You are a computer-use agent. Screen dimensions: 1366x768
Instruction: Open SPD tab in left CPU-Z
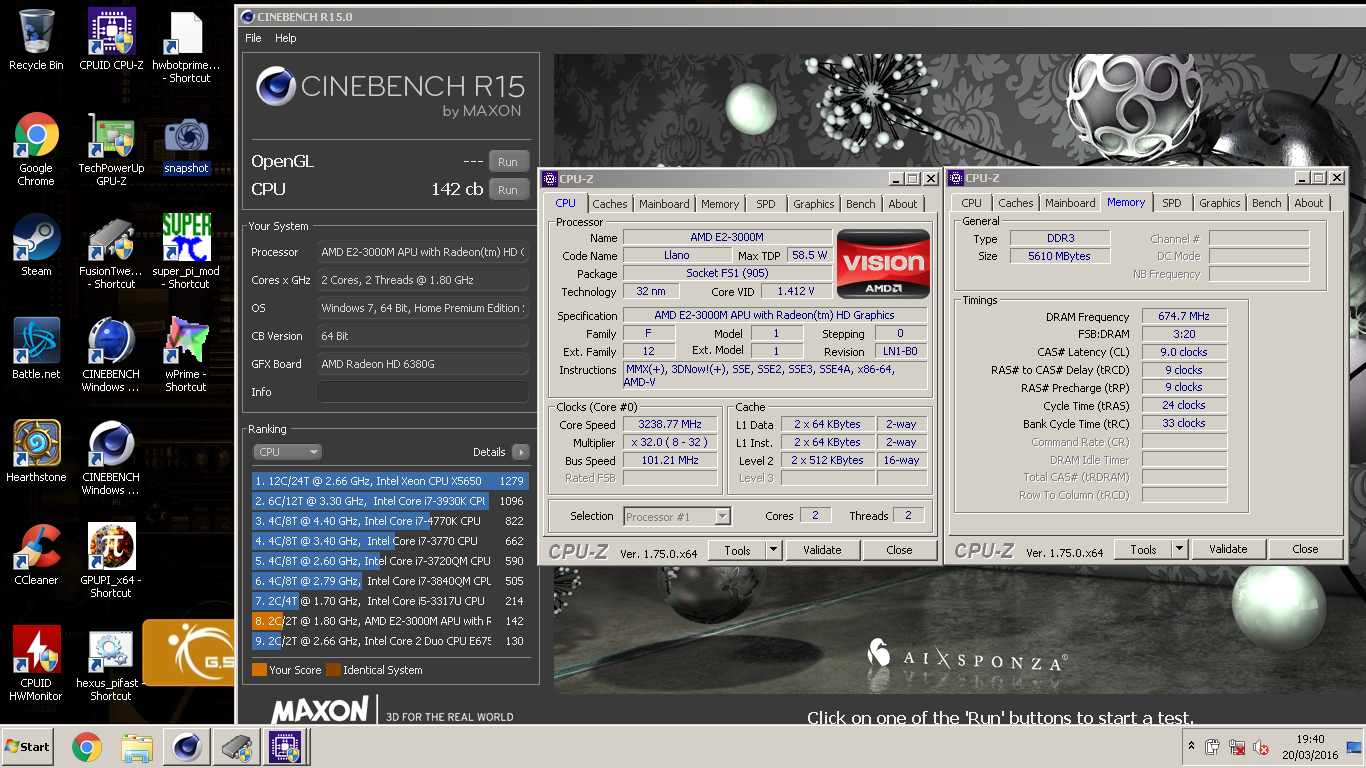(766, 204)
